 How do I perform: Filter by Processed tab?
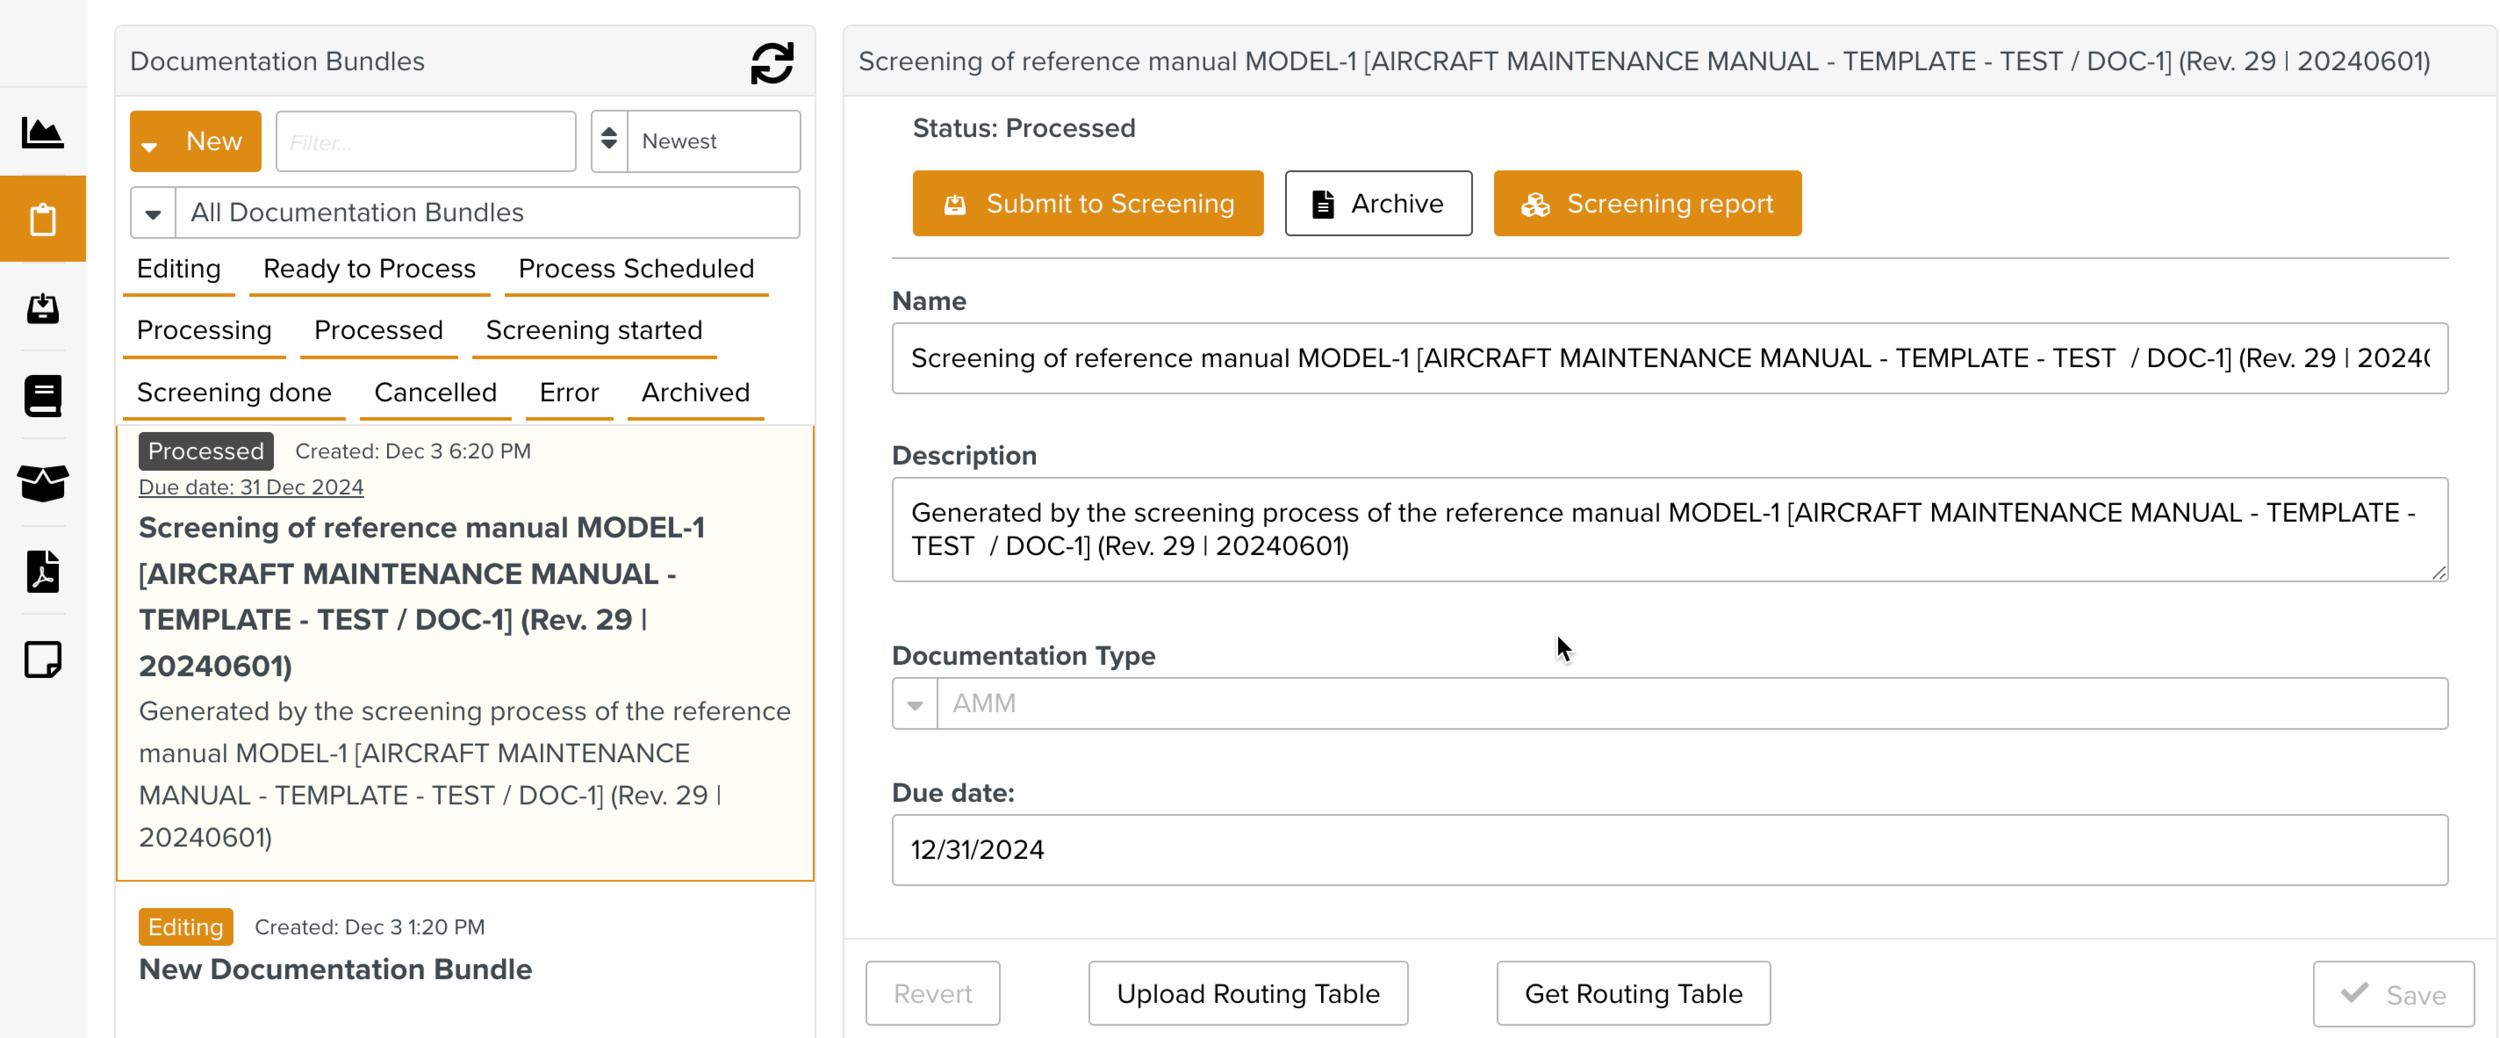(378, 330)
